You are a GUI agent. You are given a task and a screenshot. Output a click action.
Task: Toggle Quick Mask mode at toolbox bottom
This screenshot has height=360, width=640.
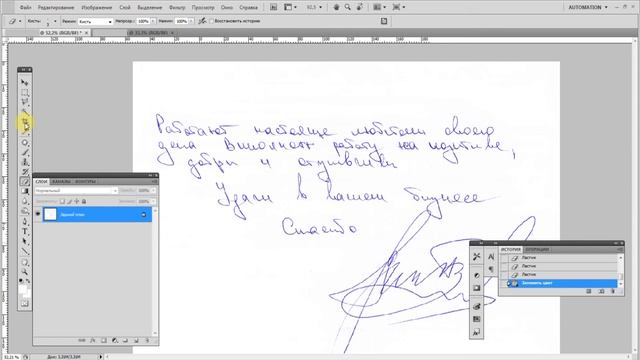pyautogui.click(x=24, y=304)
